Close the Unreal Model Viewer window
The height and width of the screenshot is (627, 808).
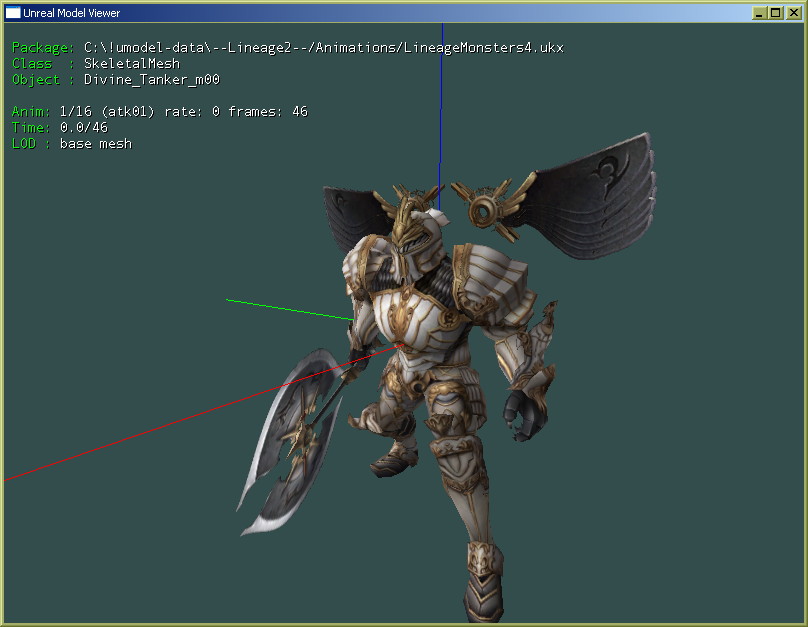coord(793,13)
